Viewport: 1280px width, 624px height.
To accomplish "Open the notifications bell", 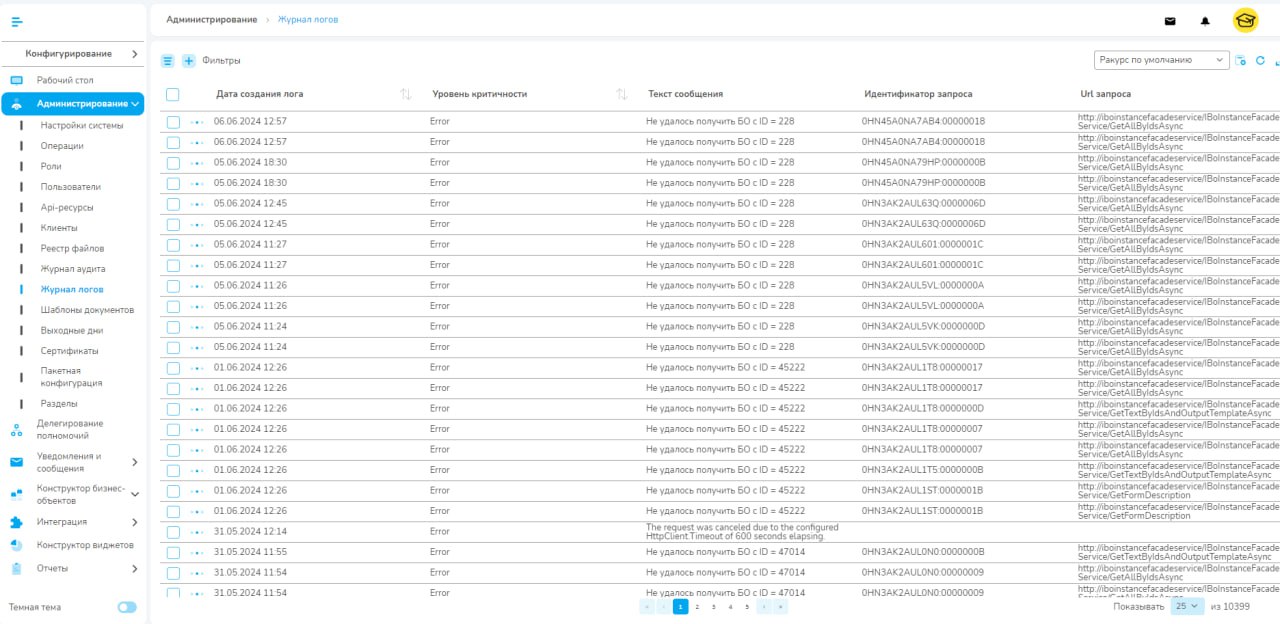I will point(1205,20).
